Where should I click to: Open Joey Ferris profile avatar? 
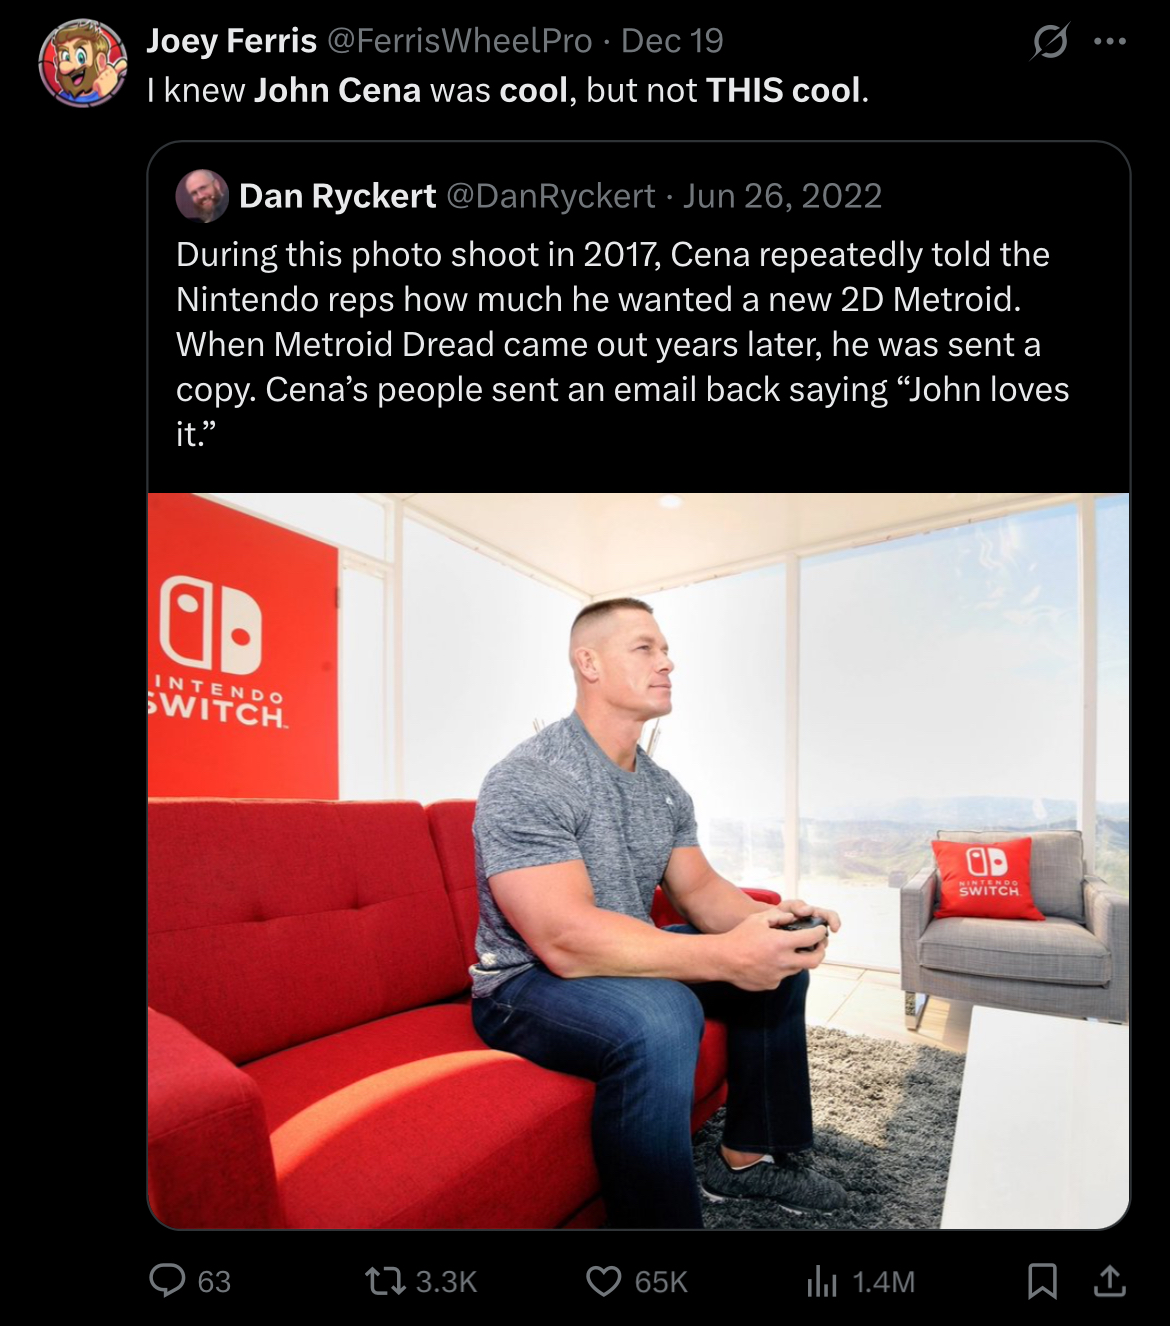tap(83, 62)
